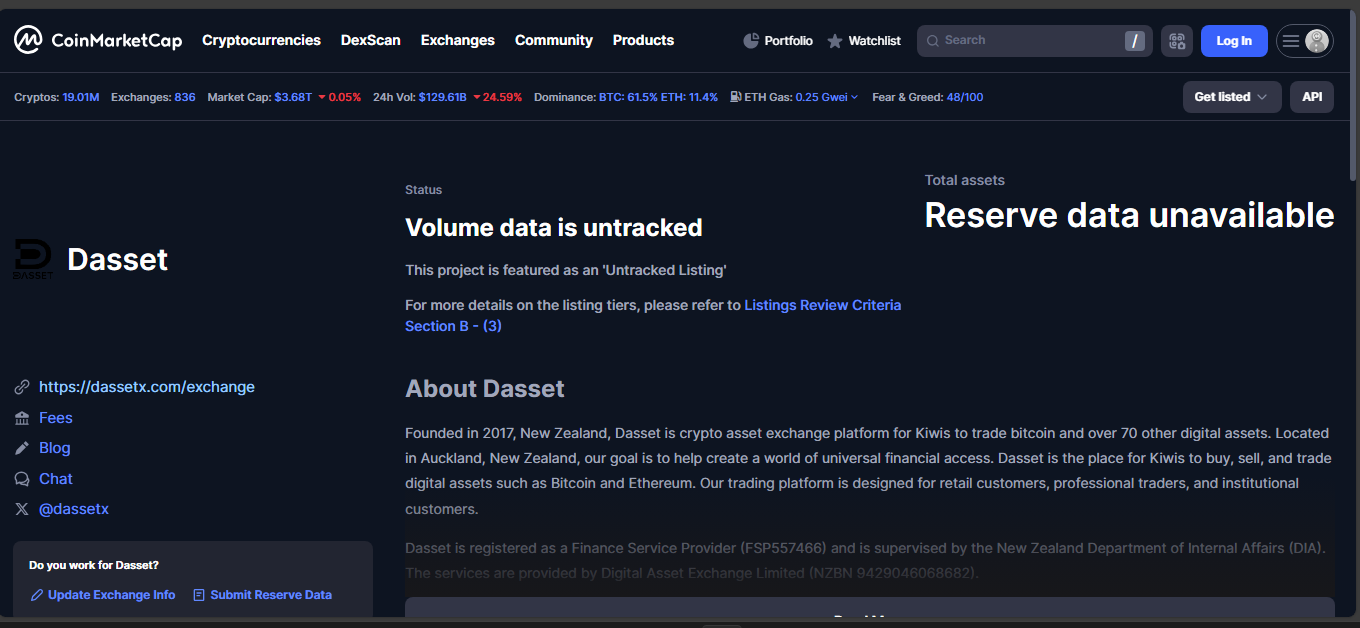This screenshot has width=1360, height=628.
Task: Click the 24h Vol $129.61B value
Action: click(442, 97)
